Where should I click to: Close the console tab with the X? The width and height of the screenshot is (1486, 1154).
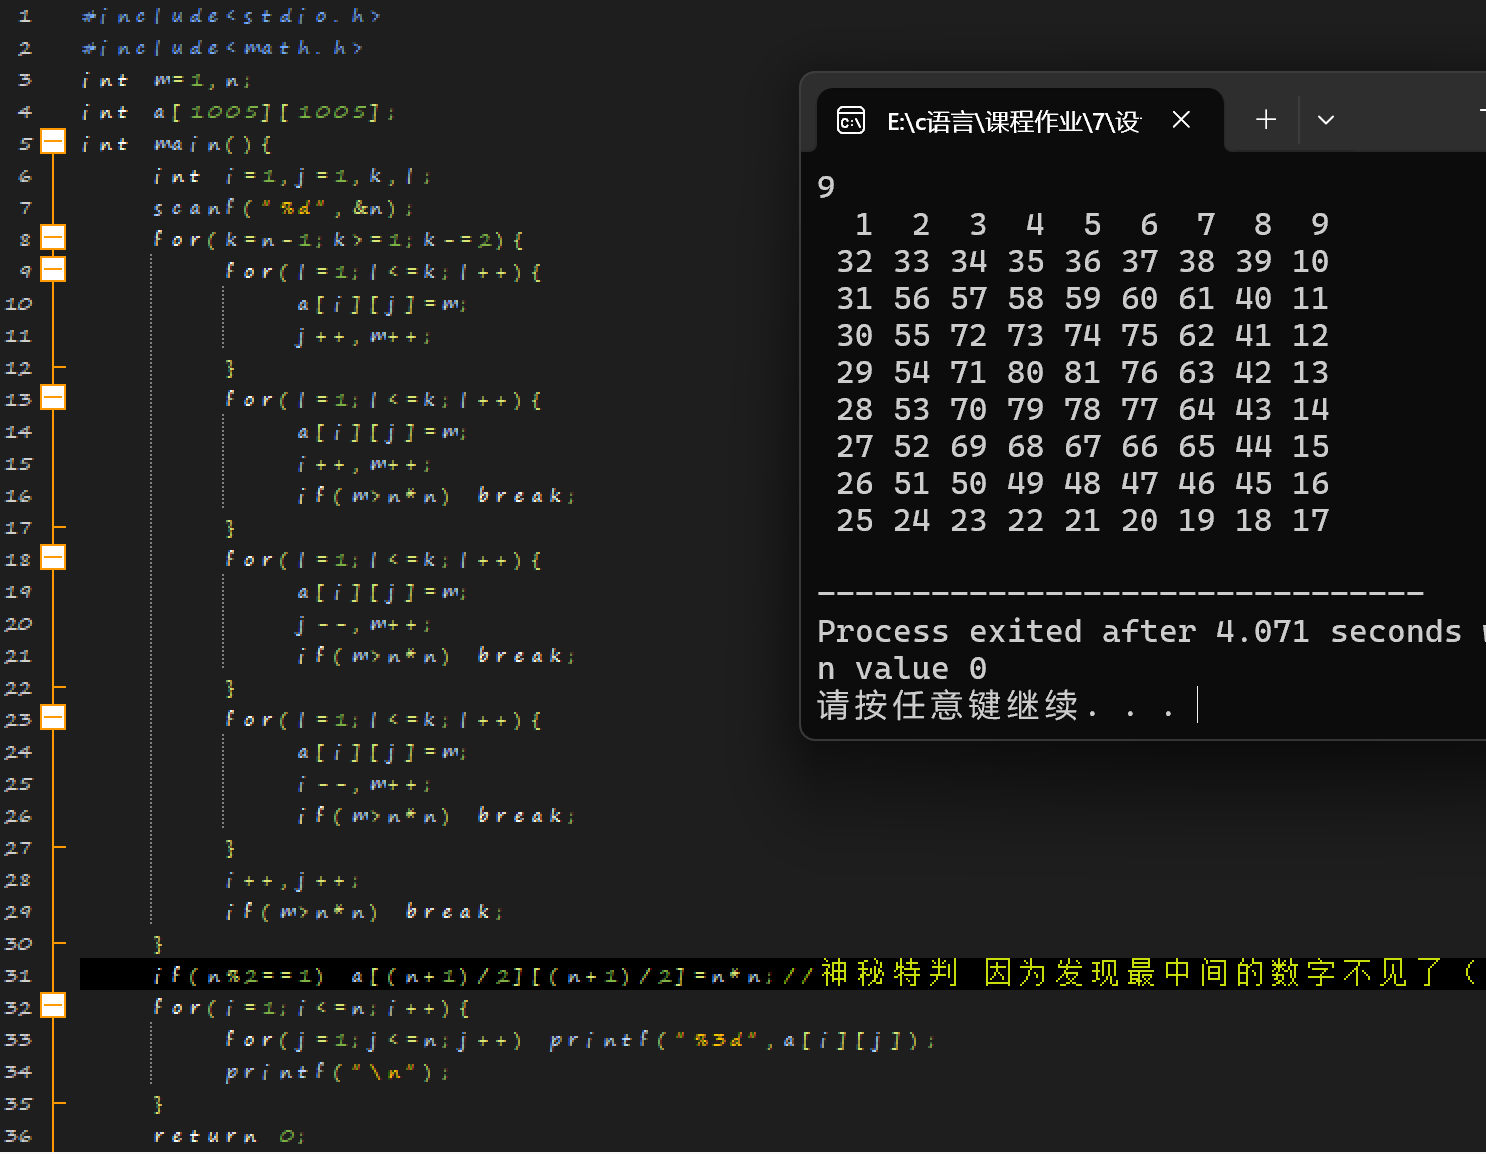pyautogui.click(x=1181, y=120)
